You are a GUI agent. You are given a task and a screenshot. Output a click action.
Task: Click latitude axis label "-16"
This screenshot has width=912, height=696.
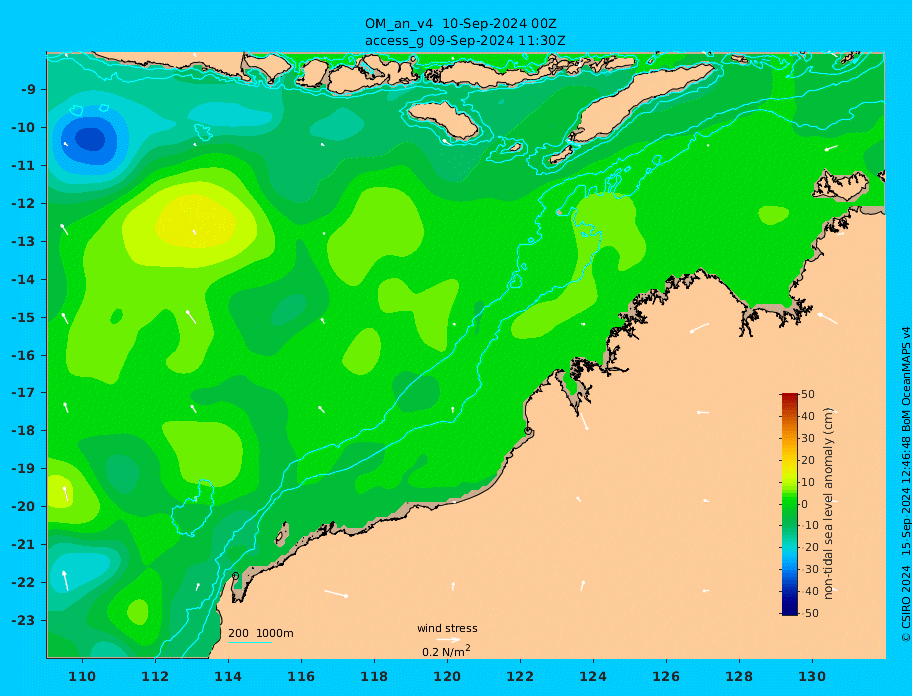(23, 355)
